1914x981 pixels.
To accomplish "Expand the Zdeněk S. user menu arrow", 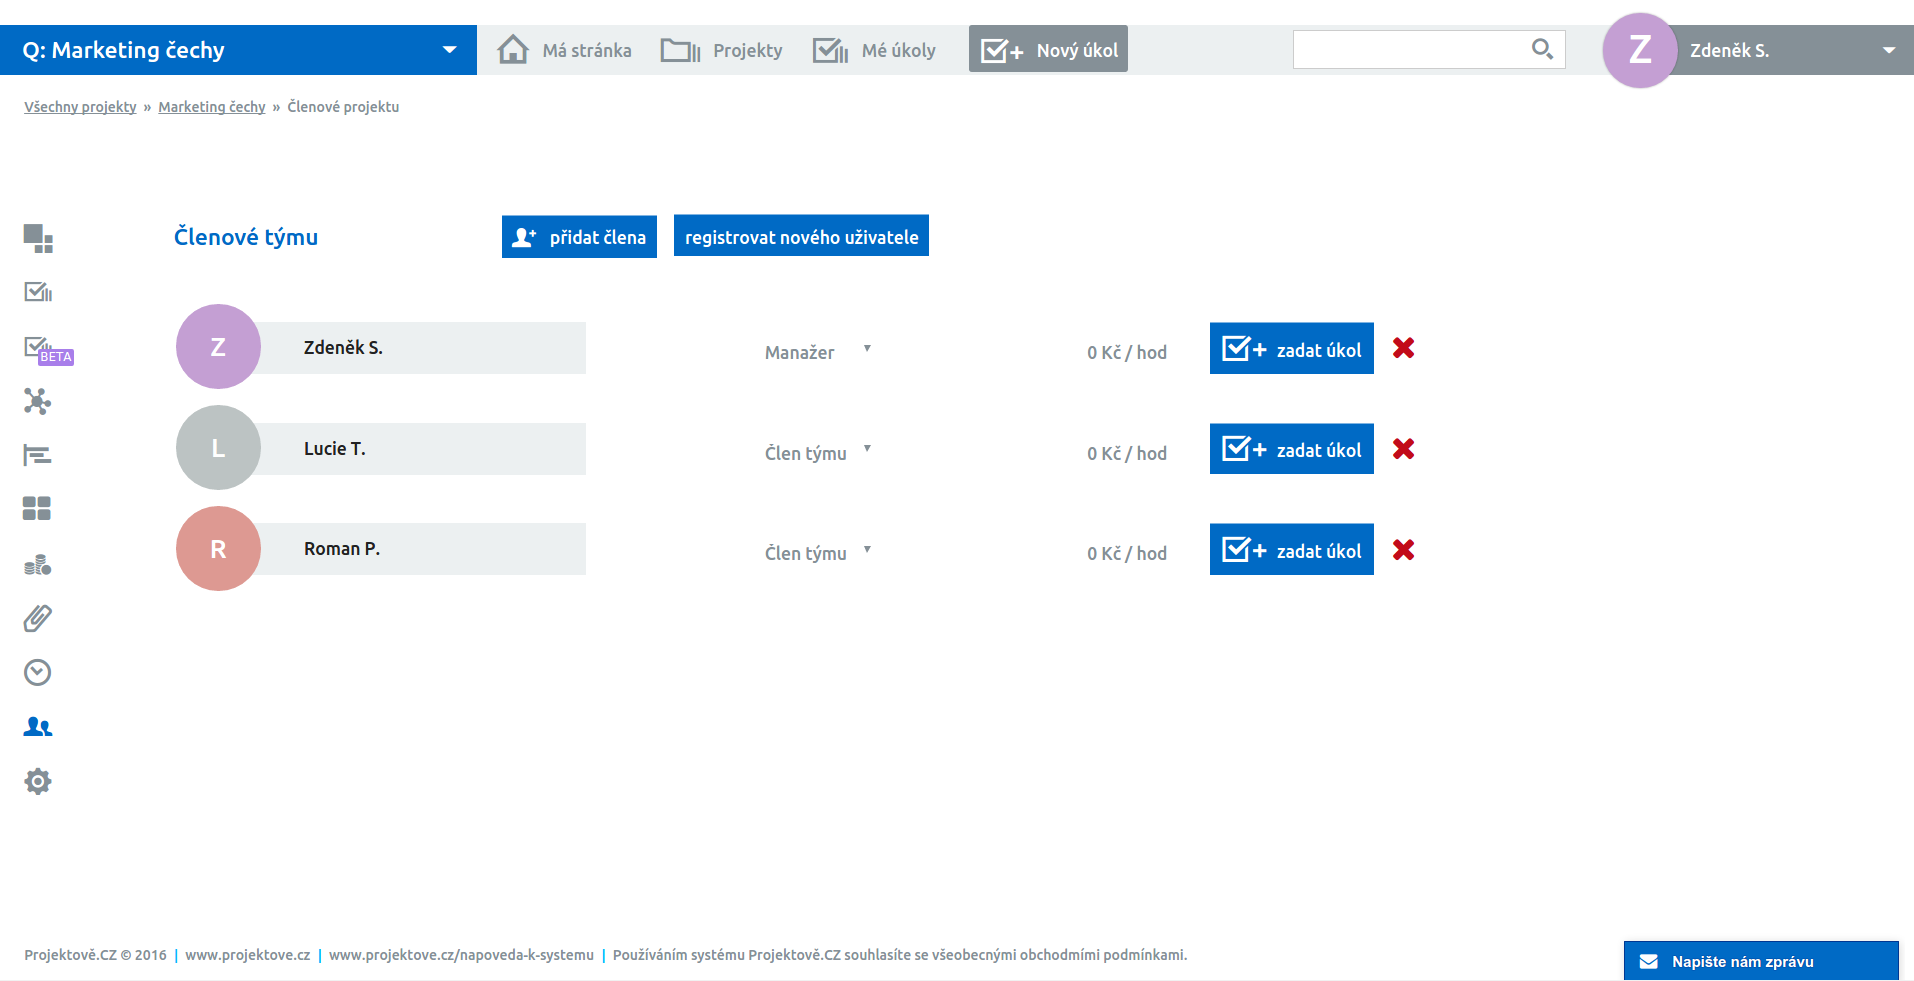I will click(1889, 50).
